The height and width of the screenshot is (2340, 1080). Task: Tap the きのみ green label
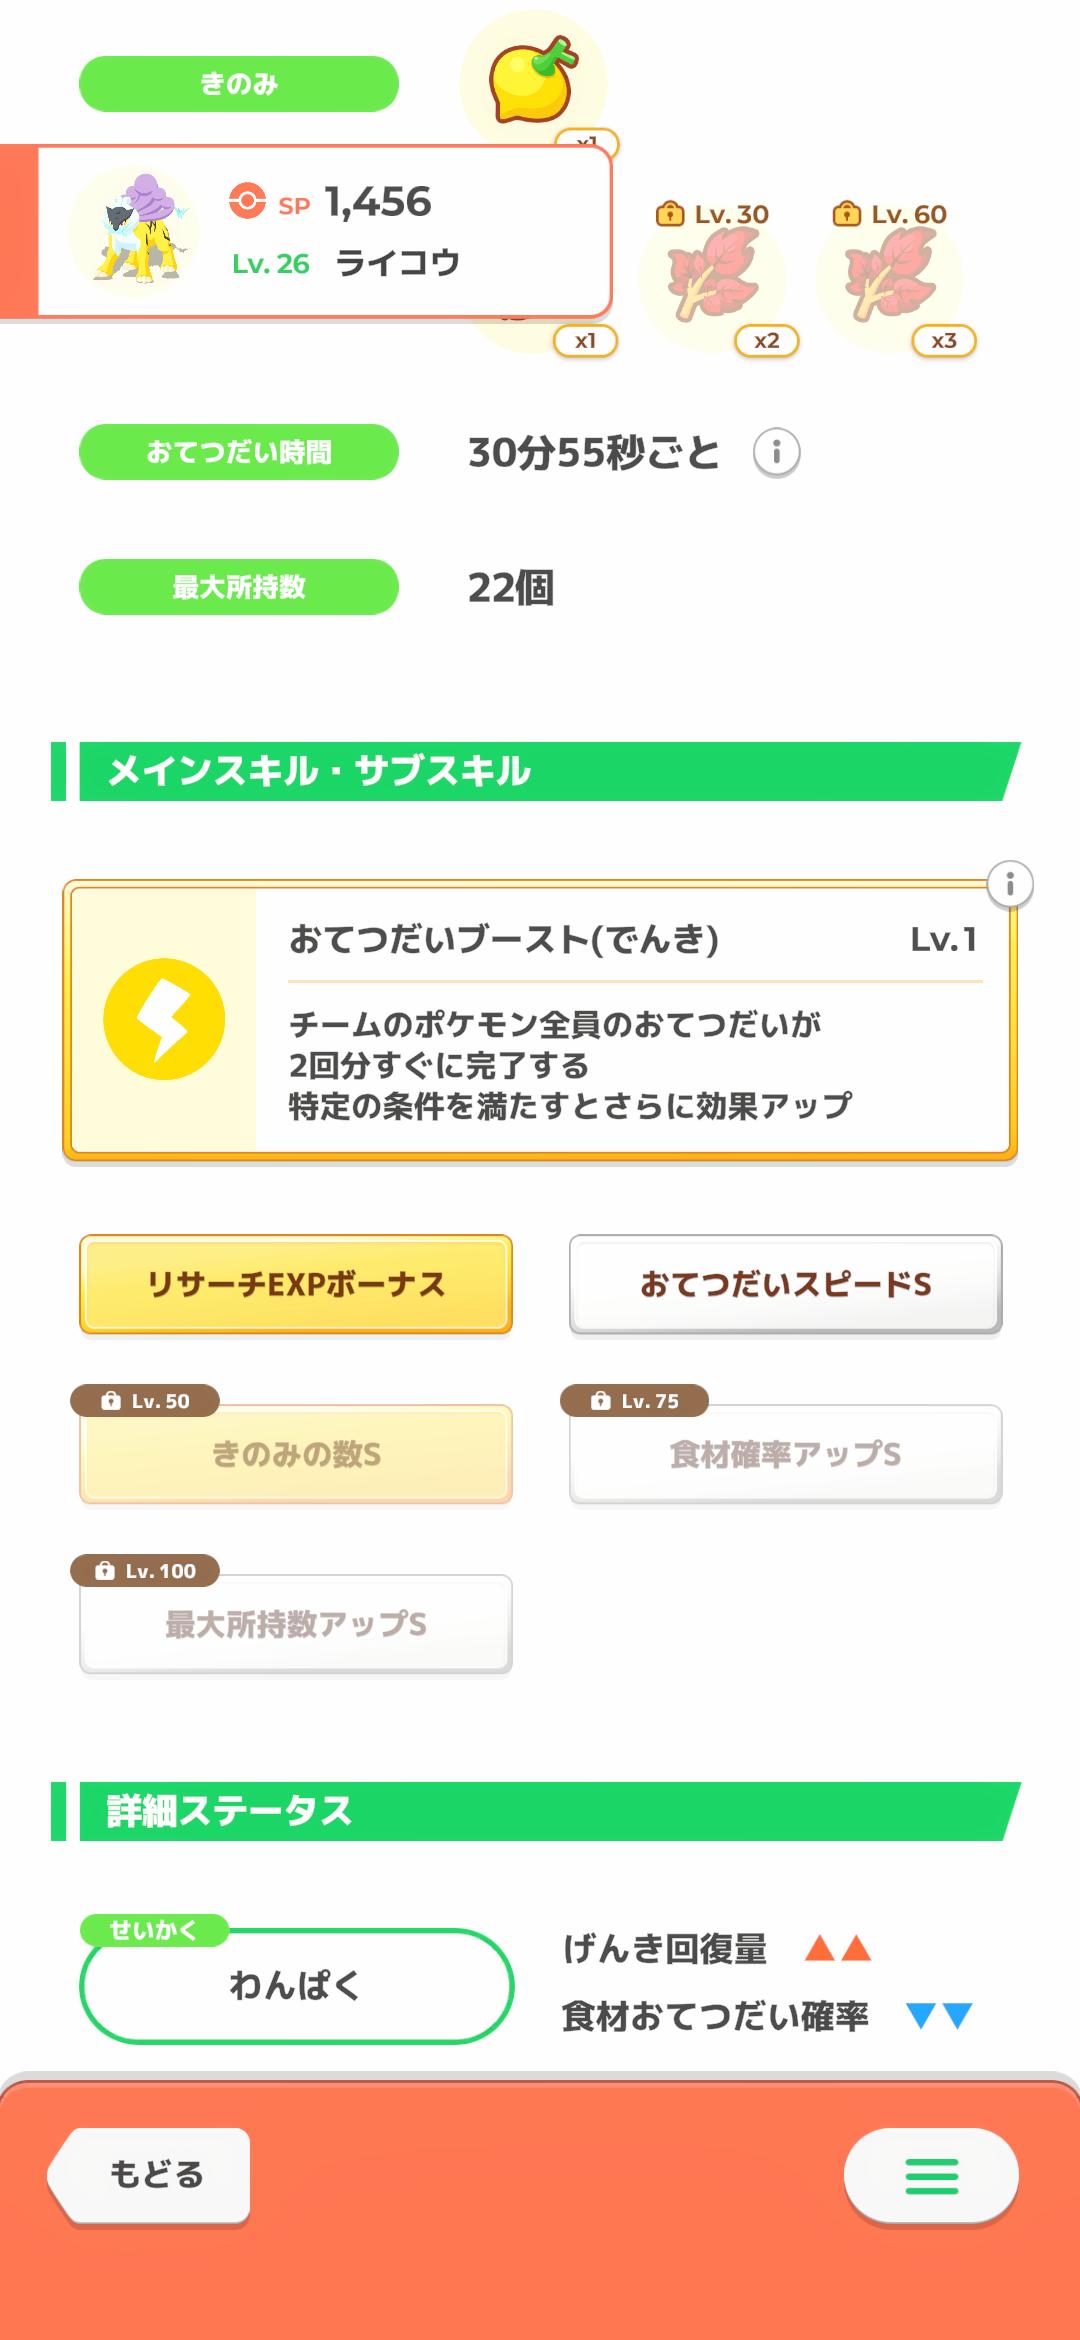[x=239, y=84]
